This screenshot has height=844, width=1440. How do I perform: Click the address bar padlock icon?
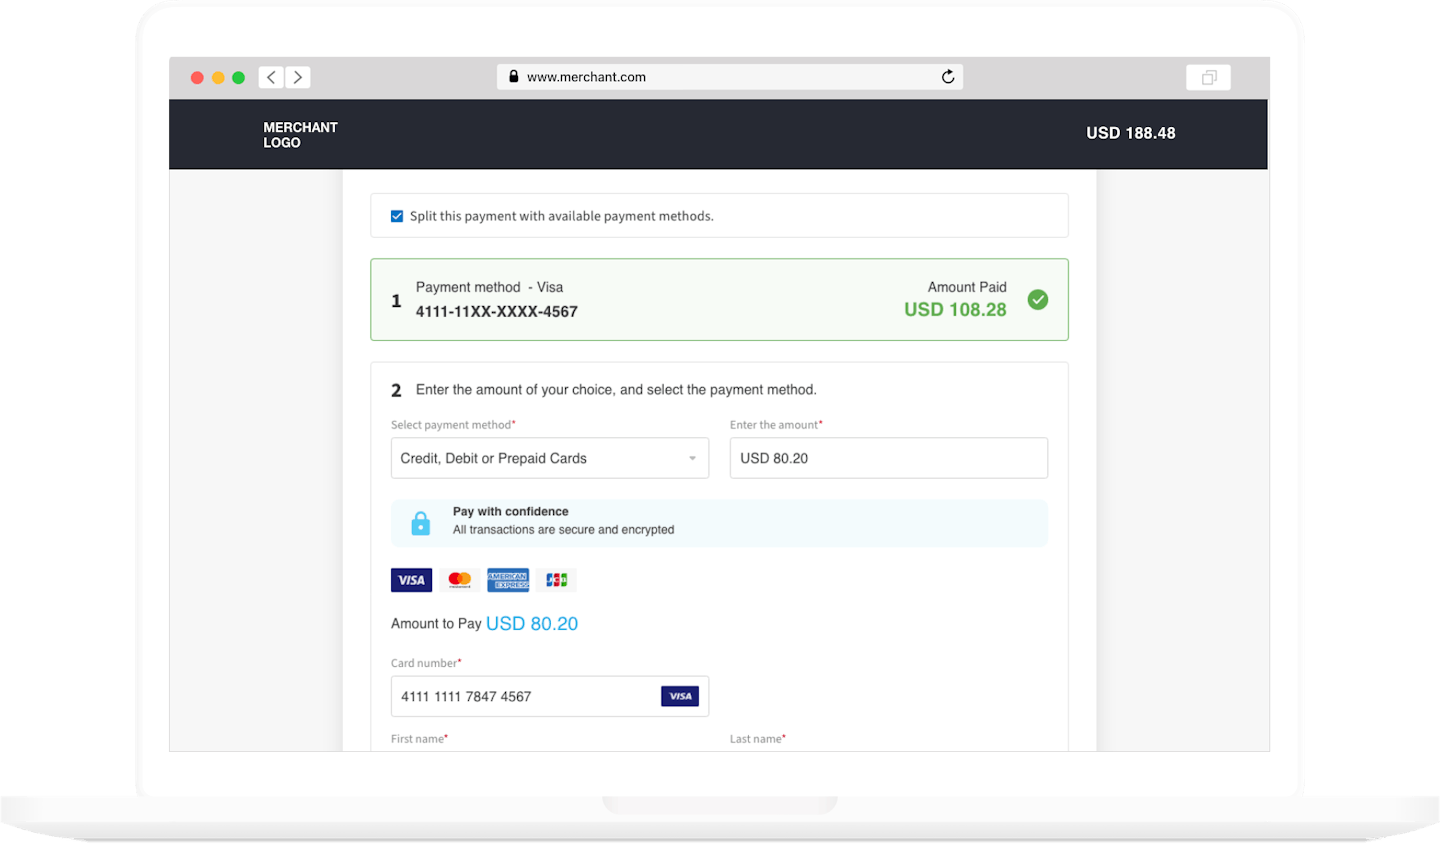click(514, 77)
